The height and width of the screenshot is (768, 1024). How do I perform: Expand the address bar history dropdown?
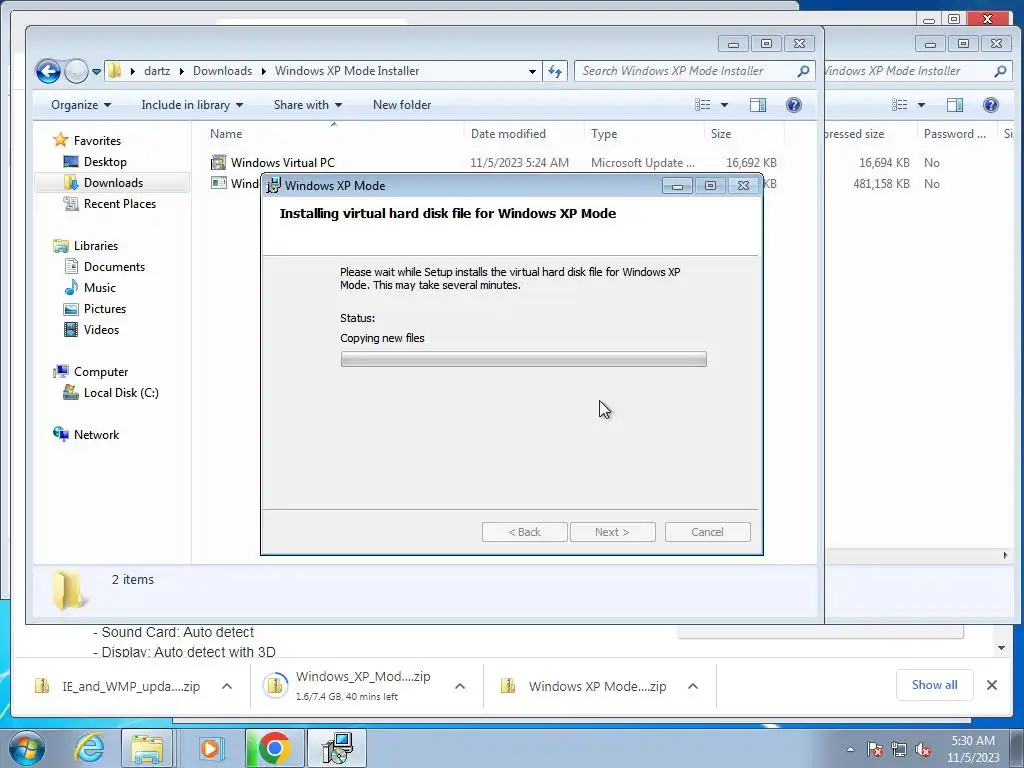pyautogui.click(x=532, y=71)
